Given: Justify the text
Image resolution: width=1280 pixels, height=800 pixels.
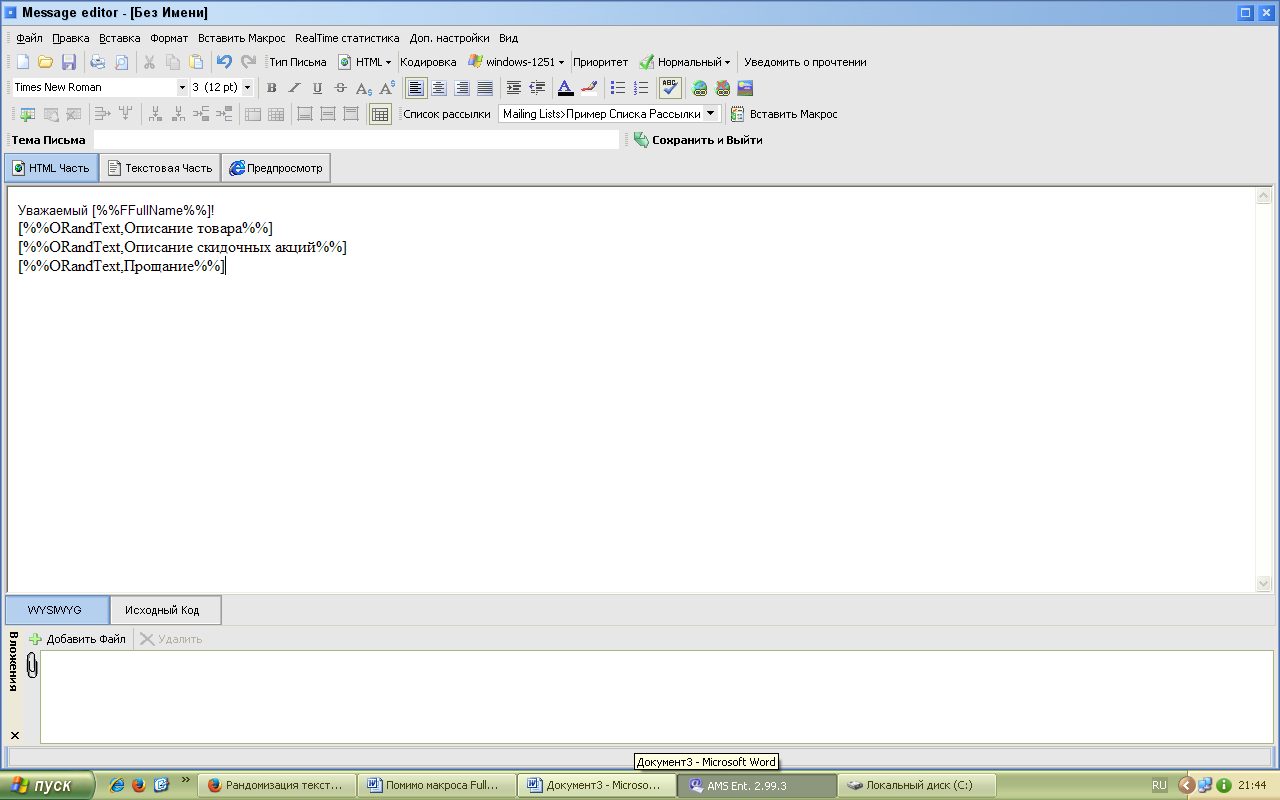Looking at the screenshot, I should pos(485,88).
